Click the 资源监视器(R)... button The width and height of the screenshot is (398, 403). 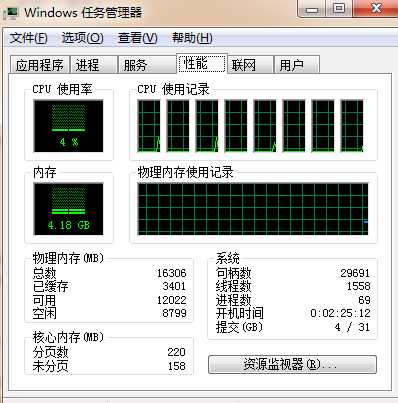point(292,364)
